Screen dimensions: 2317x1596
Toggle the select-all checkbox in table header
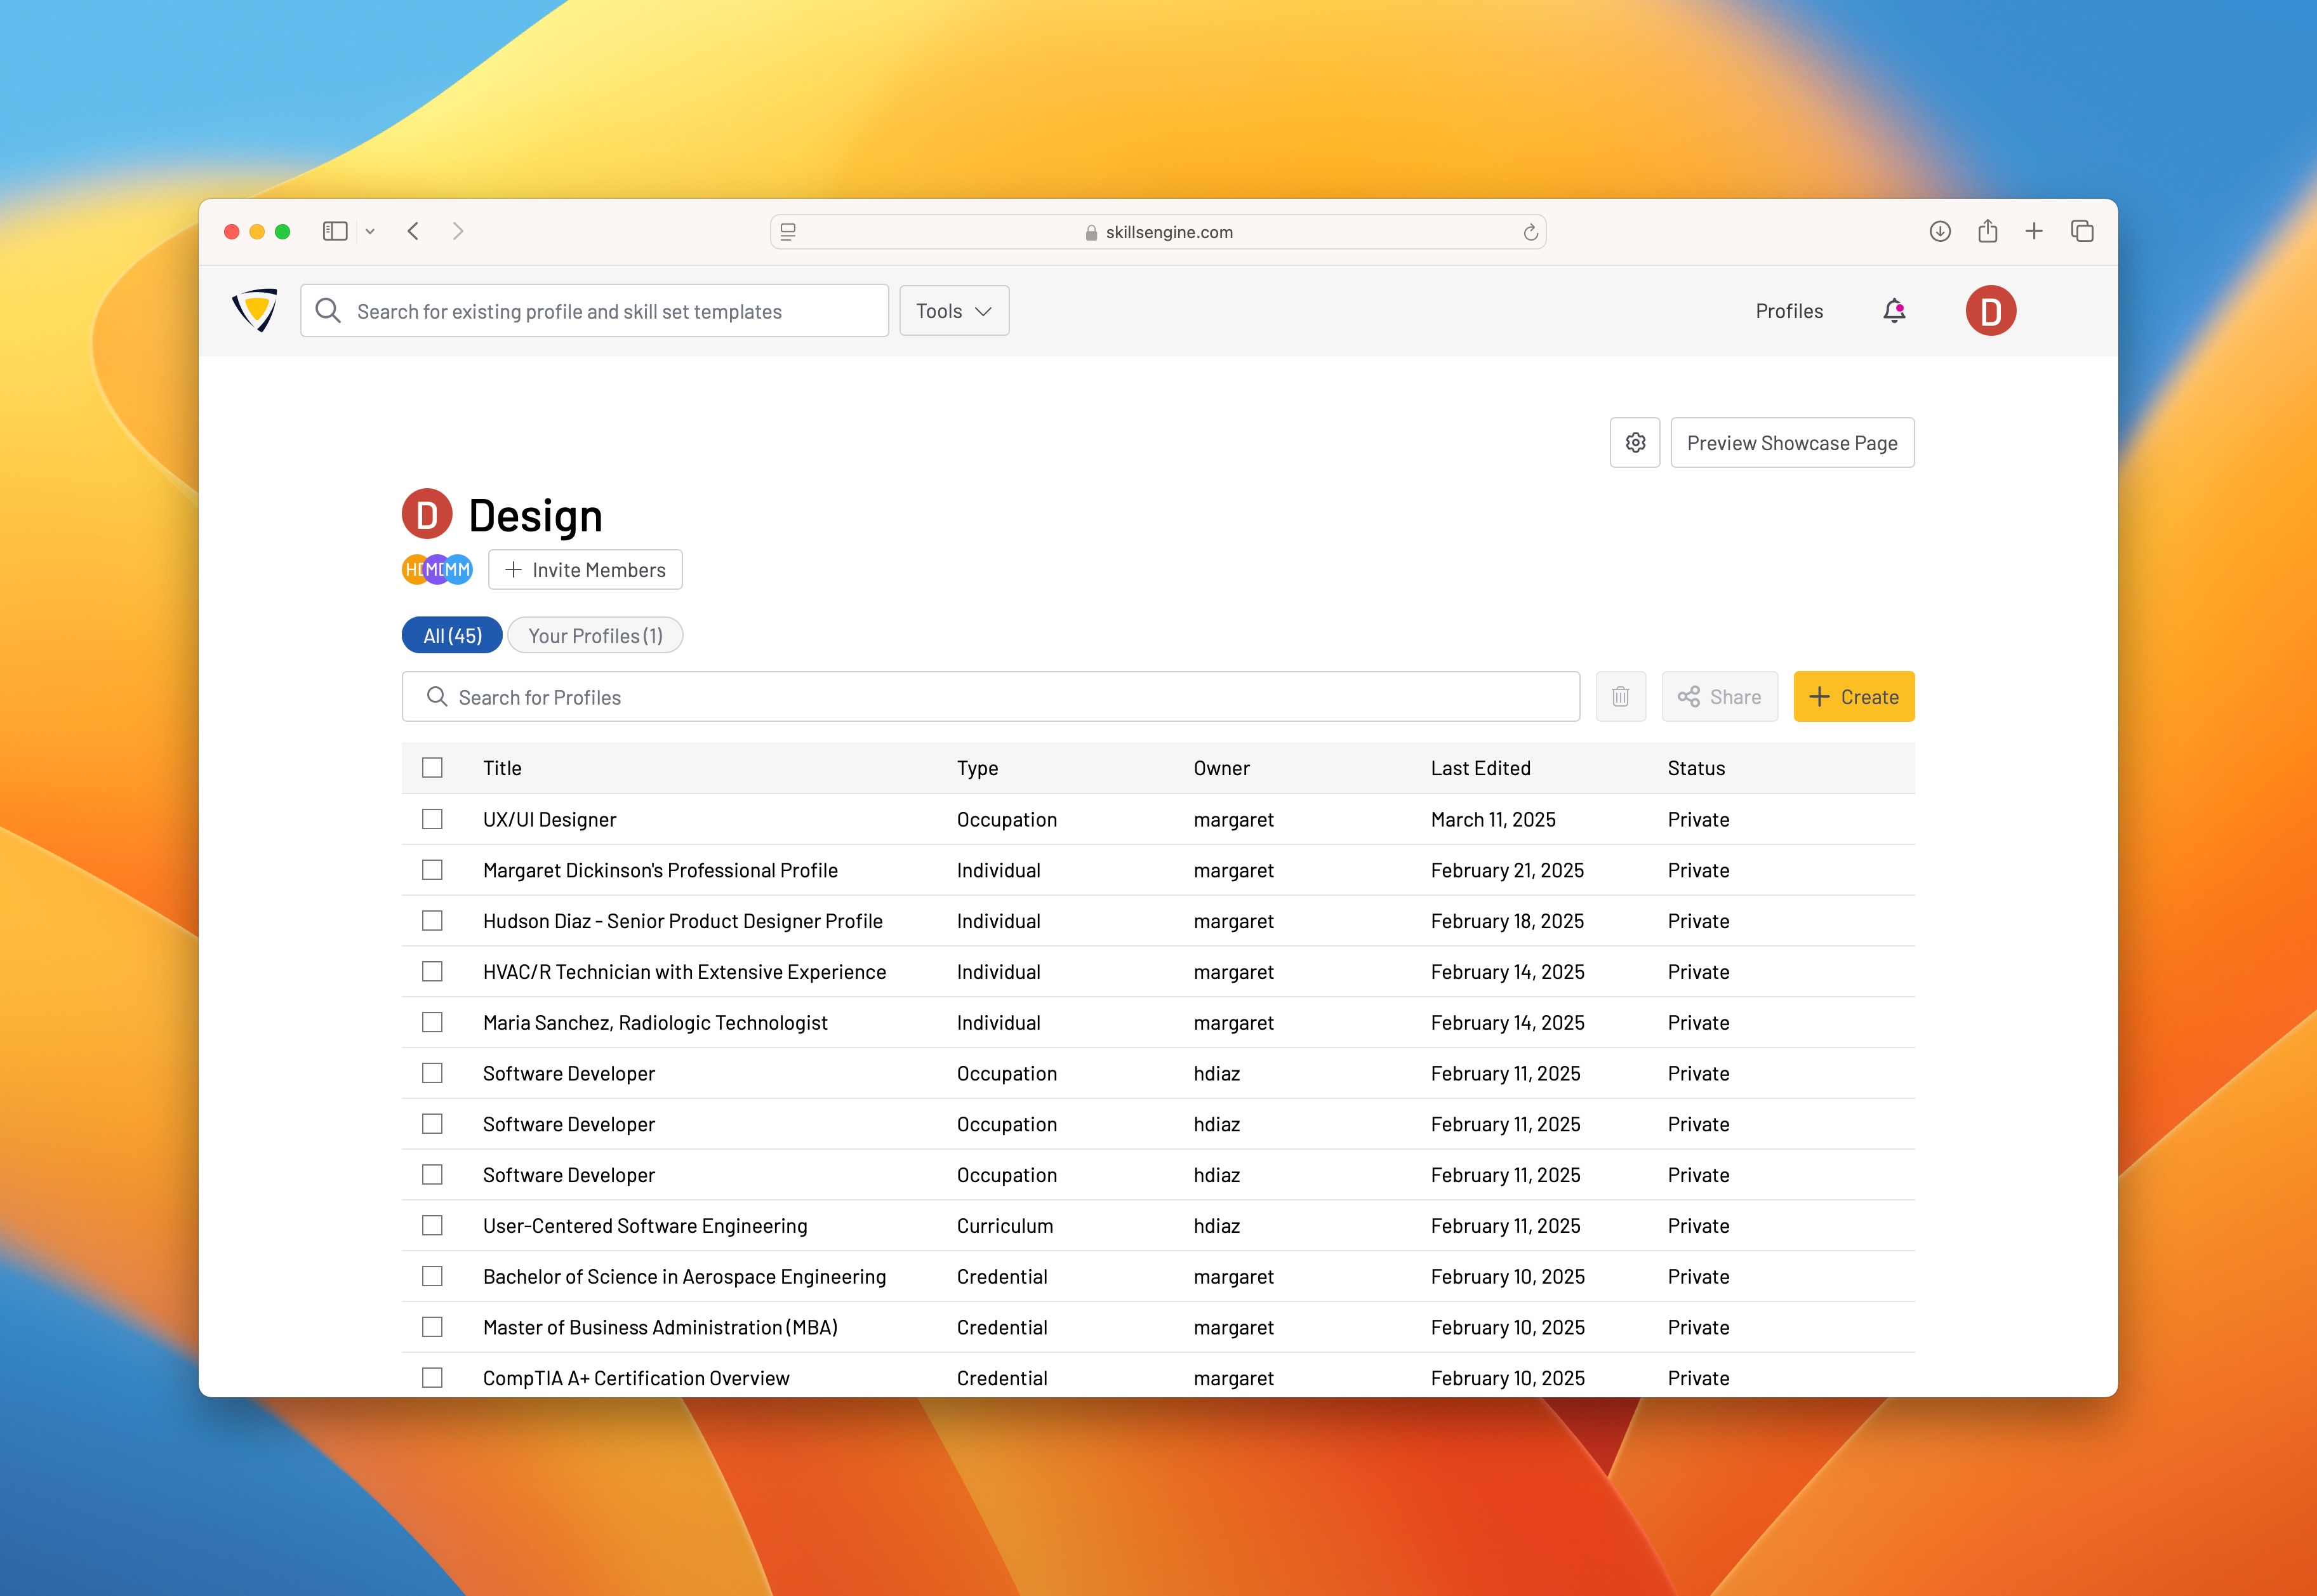(432, 768)
